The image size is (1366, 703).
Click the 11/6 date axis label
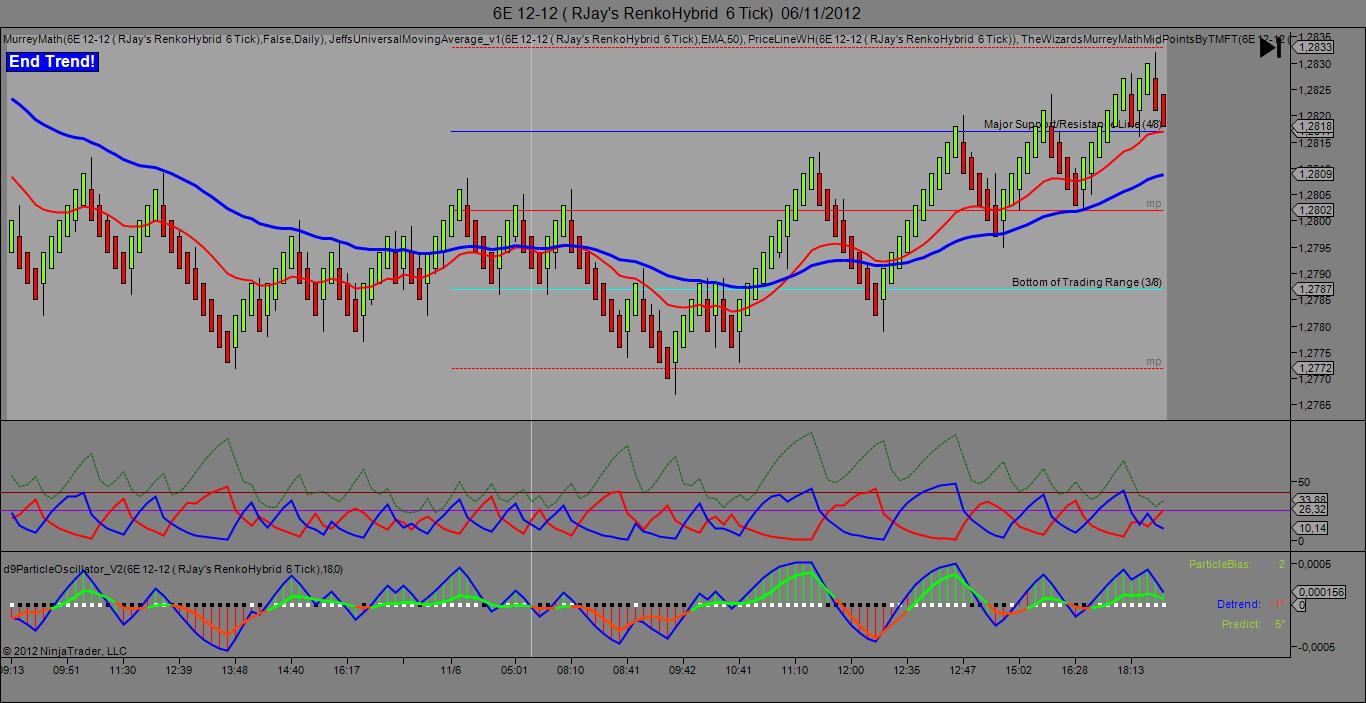tap(451, 671)
